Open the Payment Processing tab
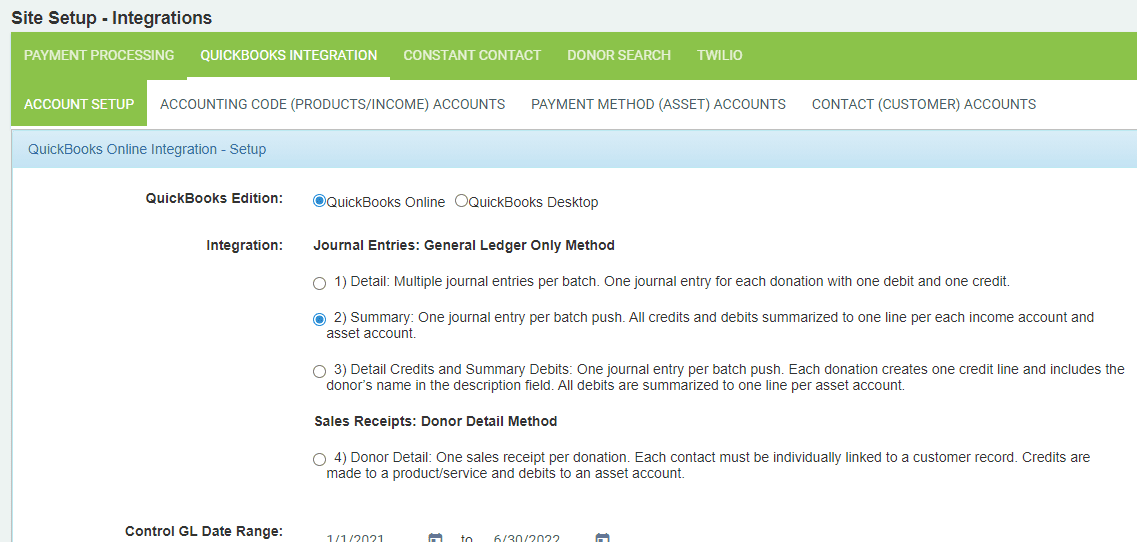This screenshot has width=1137, height=542. click(99, 55)
